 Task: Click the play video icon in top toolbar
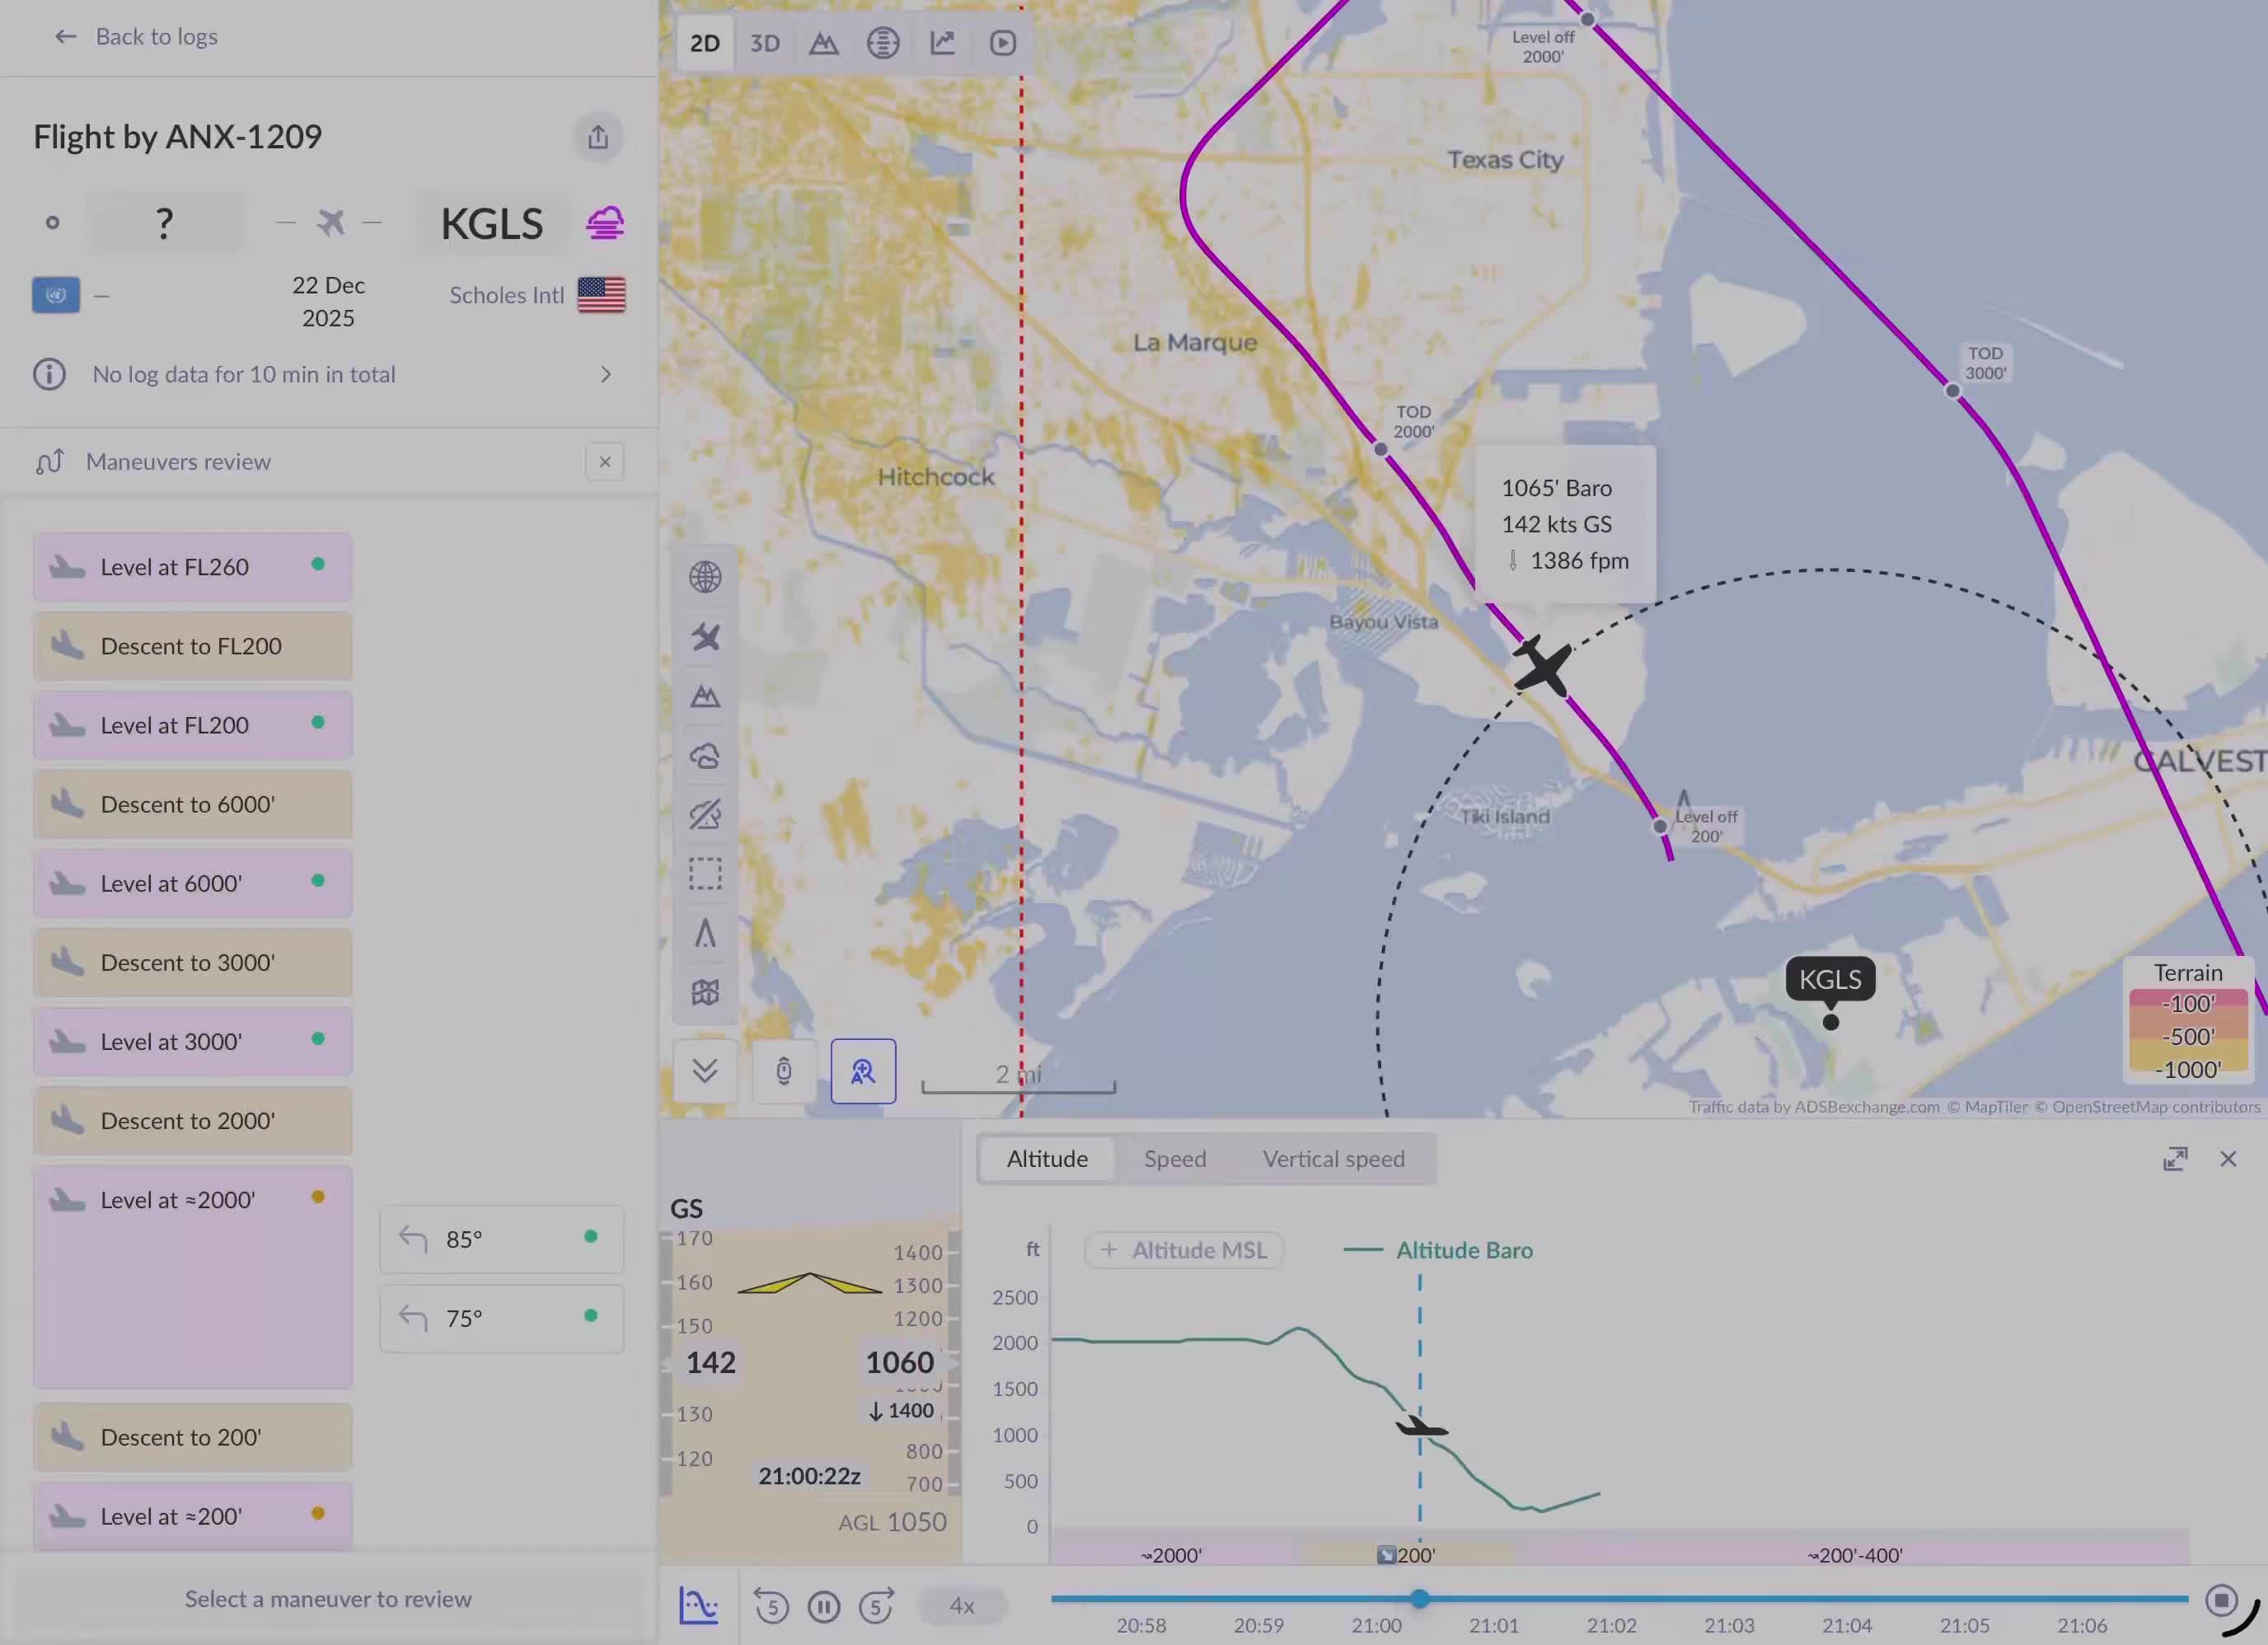[x=1002, y=43]
